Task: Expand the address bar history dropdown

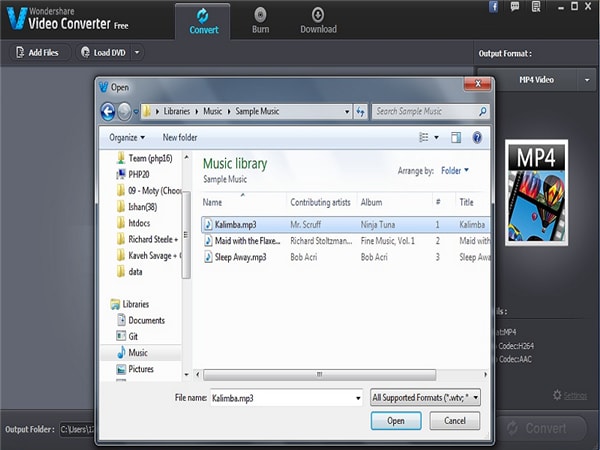Action: (347, 112)
